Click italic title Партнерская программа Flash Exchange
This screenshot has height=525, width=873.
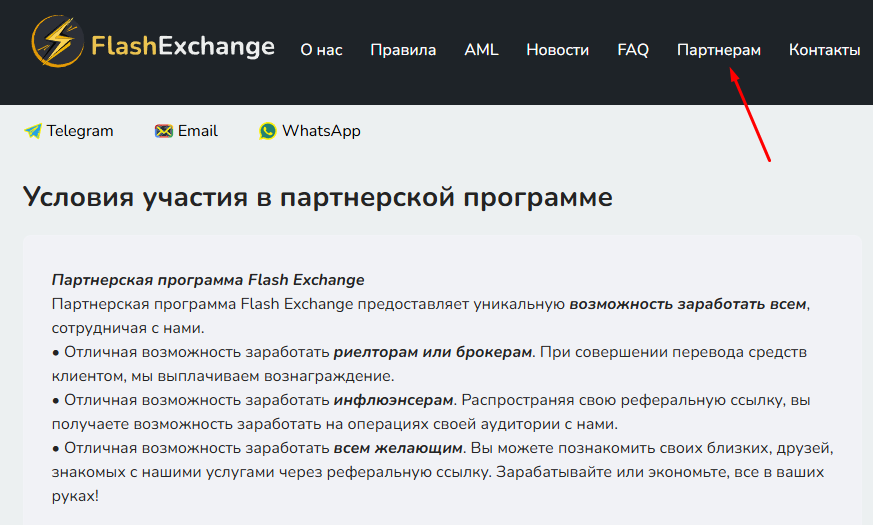[x=208, y=280]
